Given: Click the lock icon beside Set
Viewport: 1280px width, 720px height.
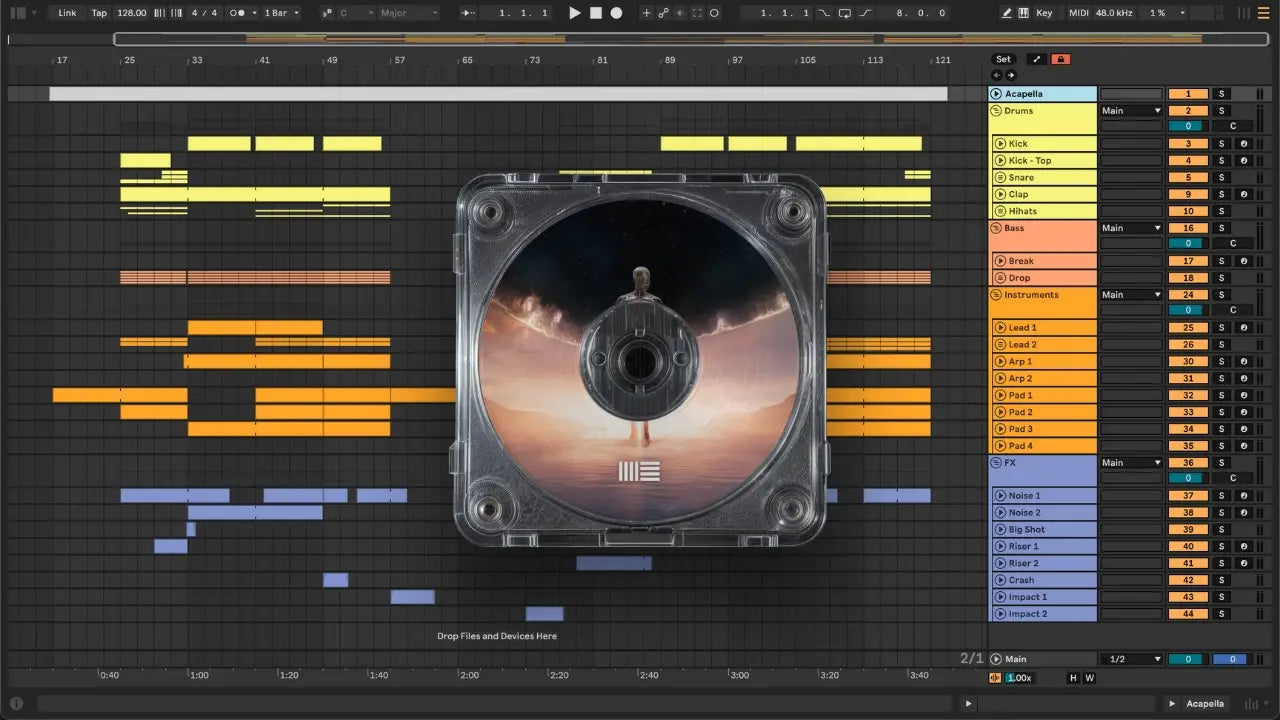Looking at the screenshot, I should coord(1061,59).
